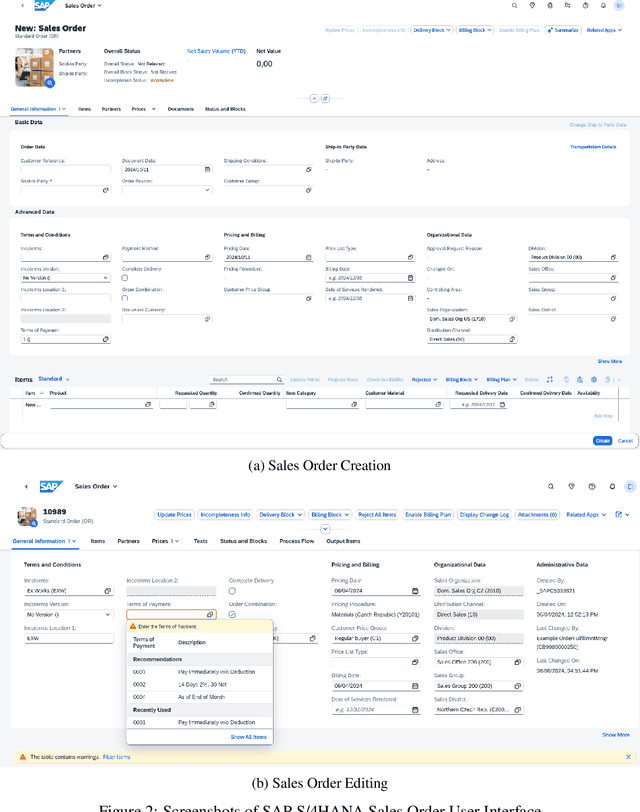
Task: Open value help for Sales Organization Dom. Sales Org US
Action: 512,319
